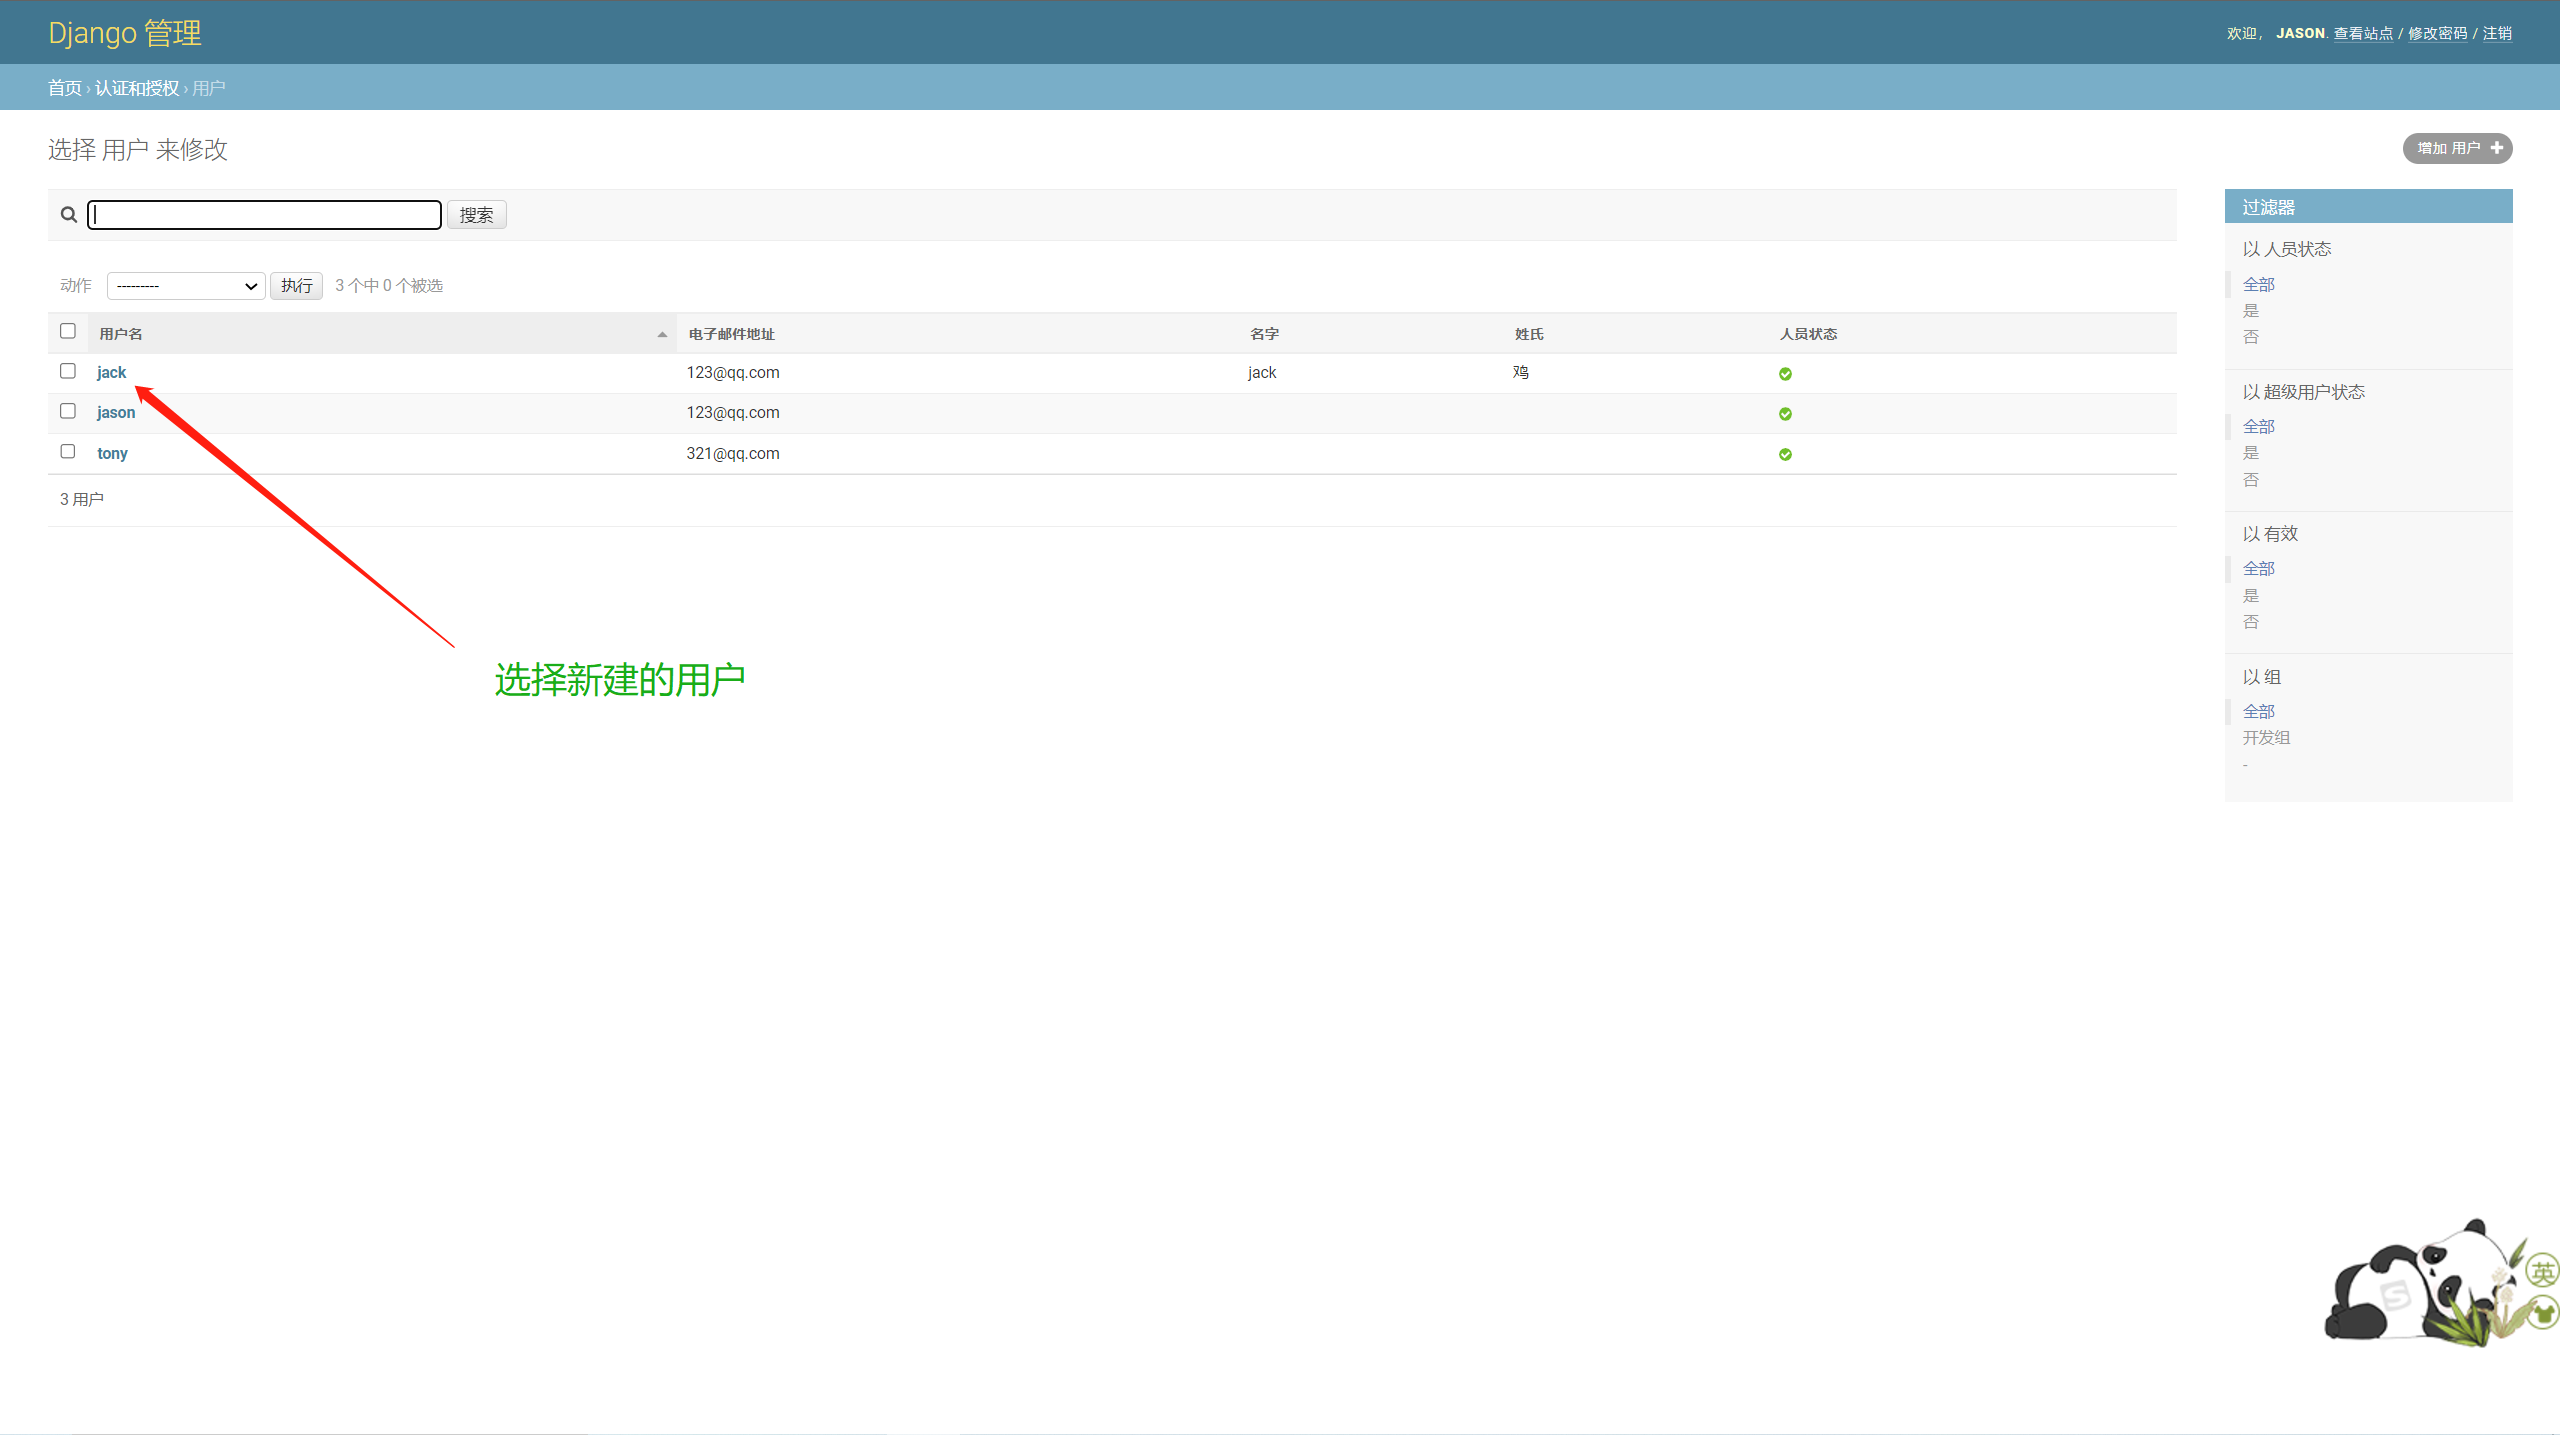Filter staff status by 是
This screenshot has width=2560, height=1435.
(2250, 311)
